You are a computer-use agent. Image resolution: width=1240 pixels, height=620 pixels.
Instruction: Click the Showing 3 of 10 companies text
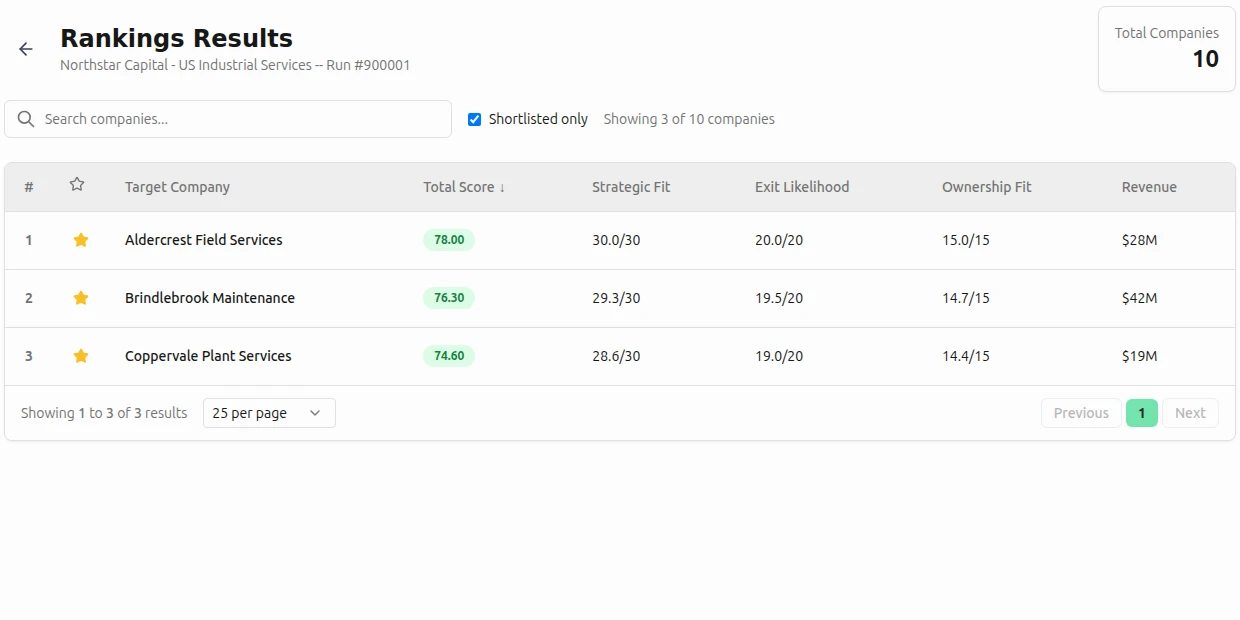tap(689, 119)
